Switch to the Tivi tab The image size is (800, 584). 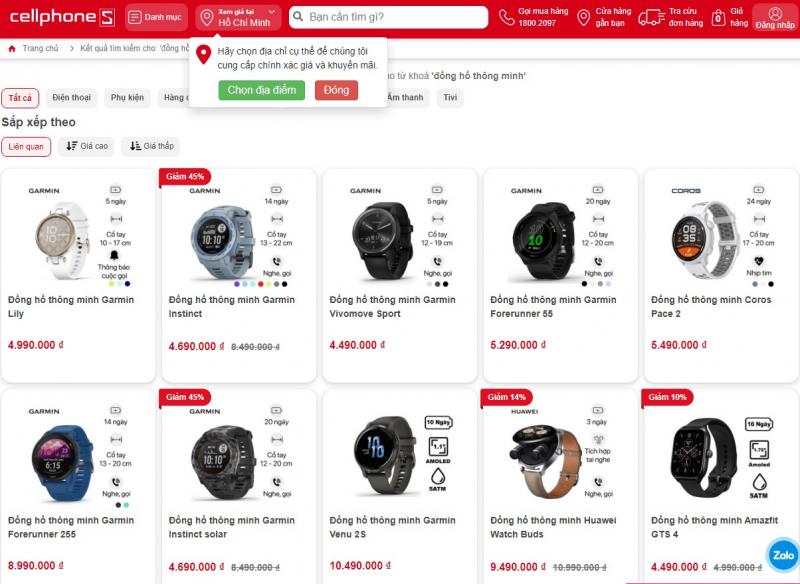[x=450, y=97]
